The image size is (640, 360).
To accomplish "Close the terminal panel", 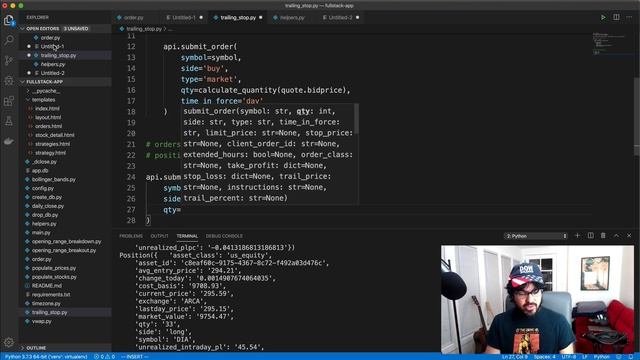I will 629,236.
